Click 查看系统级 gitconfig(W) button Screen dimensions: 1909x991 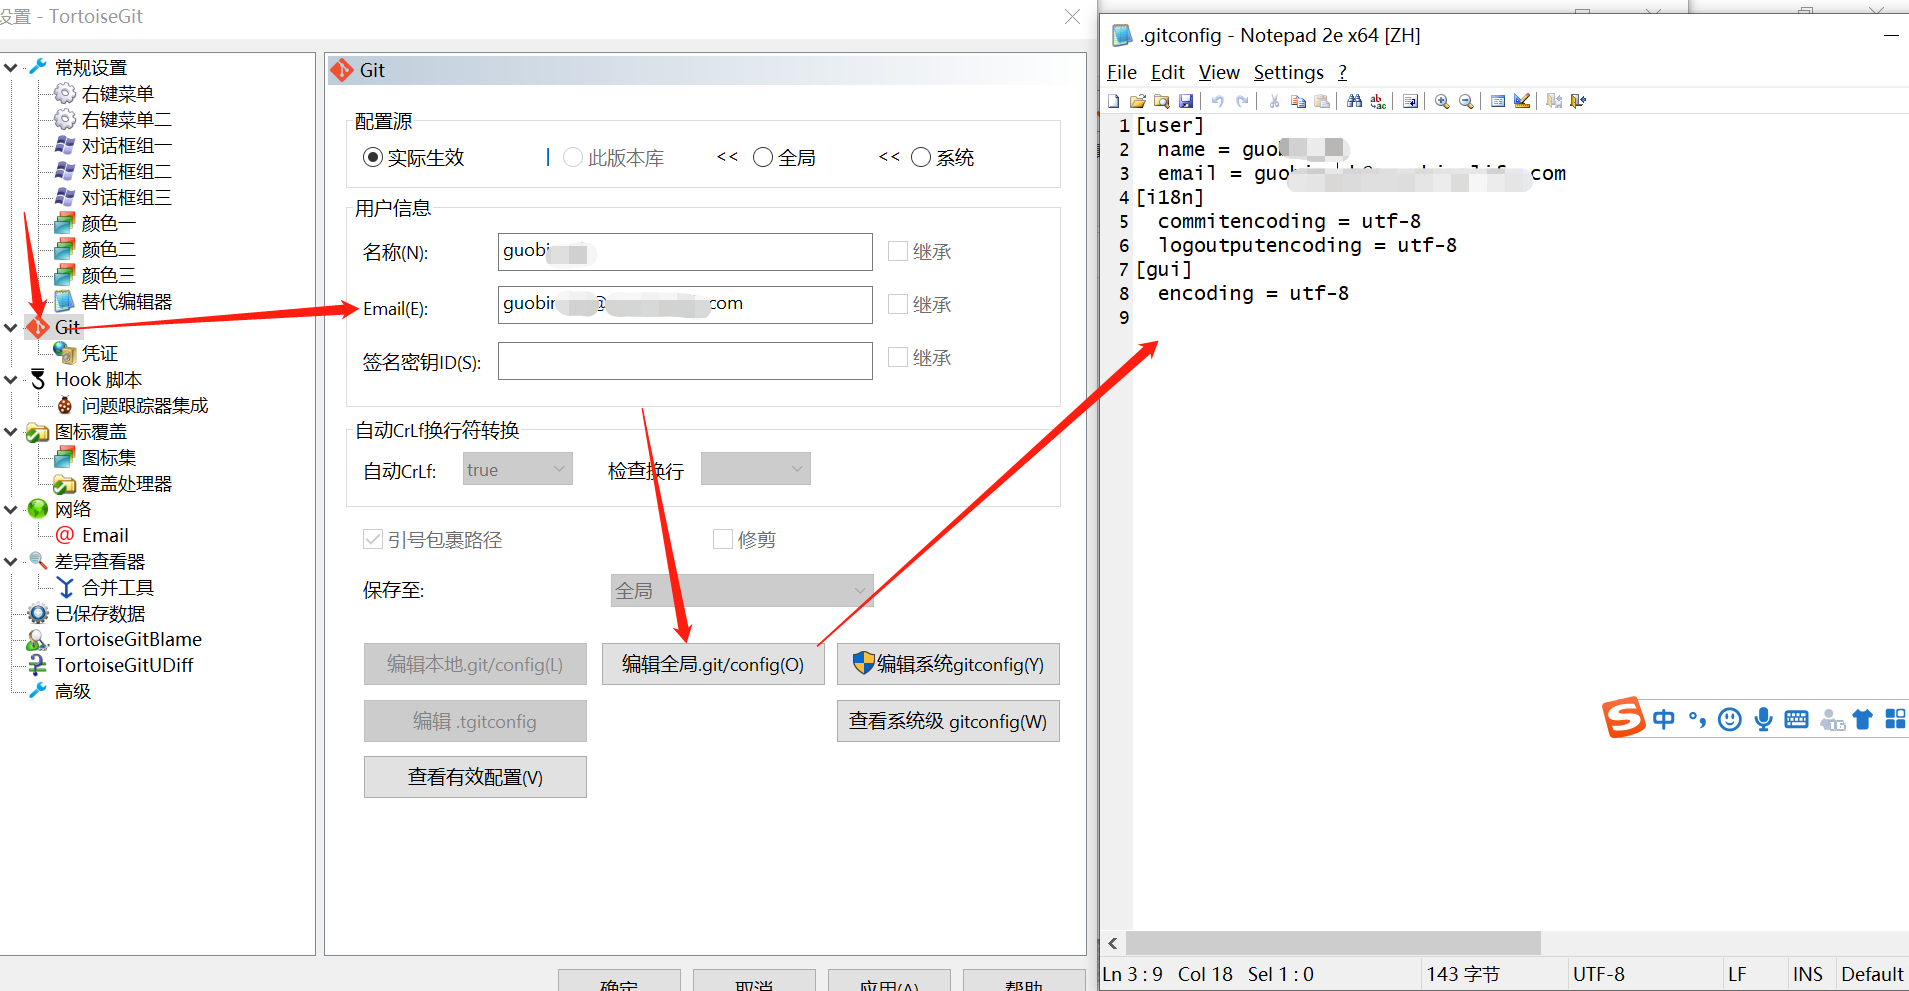(948, 721)
